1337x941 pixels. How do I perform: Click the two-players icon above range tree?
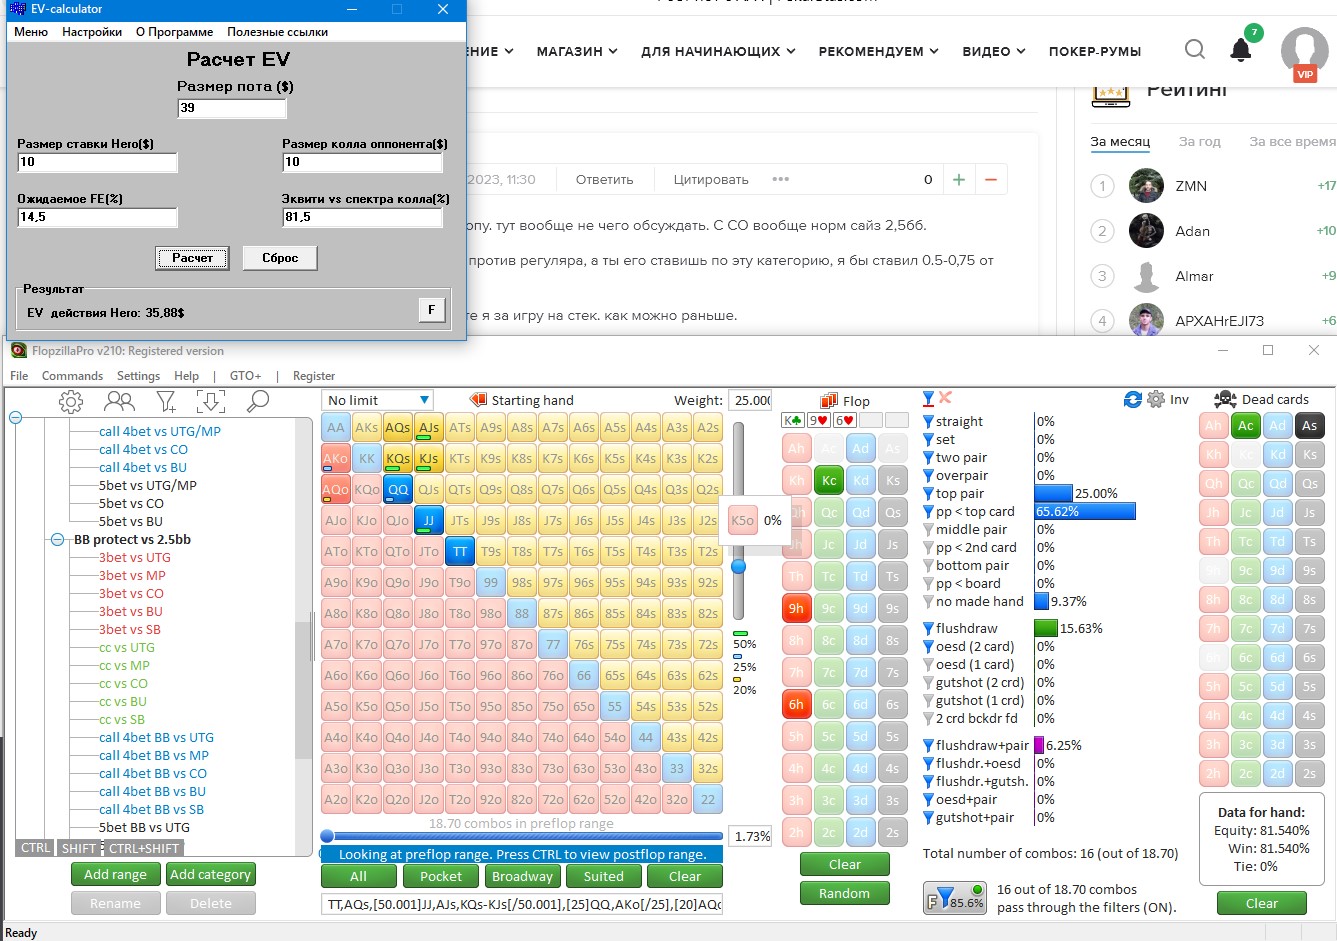click(x=119, y=402)
